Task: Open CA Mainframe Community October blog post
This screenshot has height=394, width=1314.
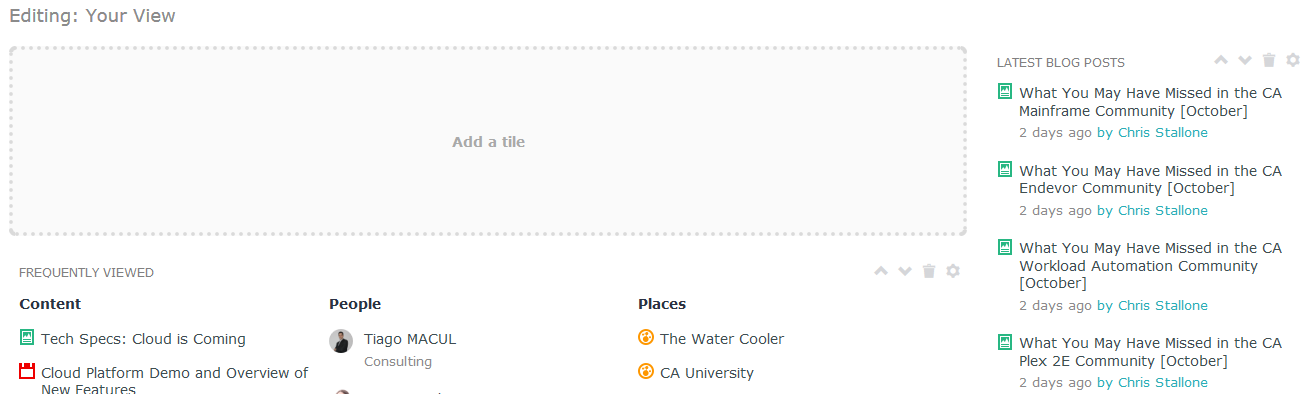Action: [x=1150, y=102]
